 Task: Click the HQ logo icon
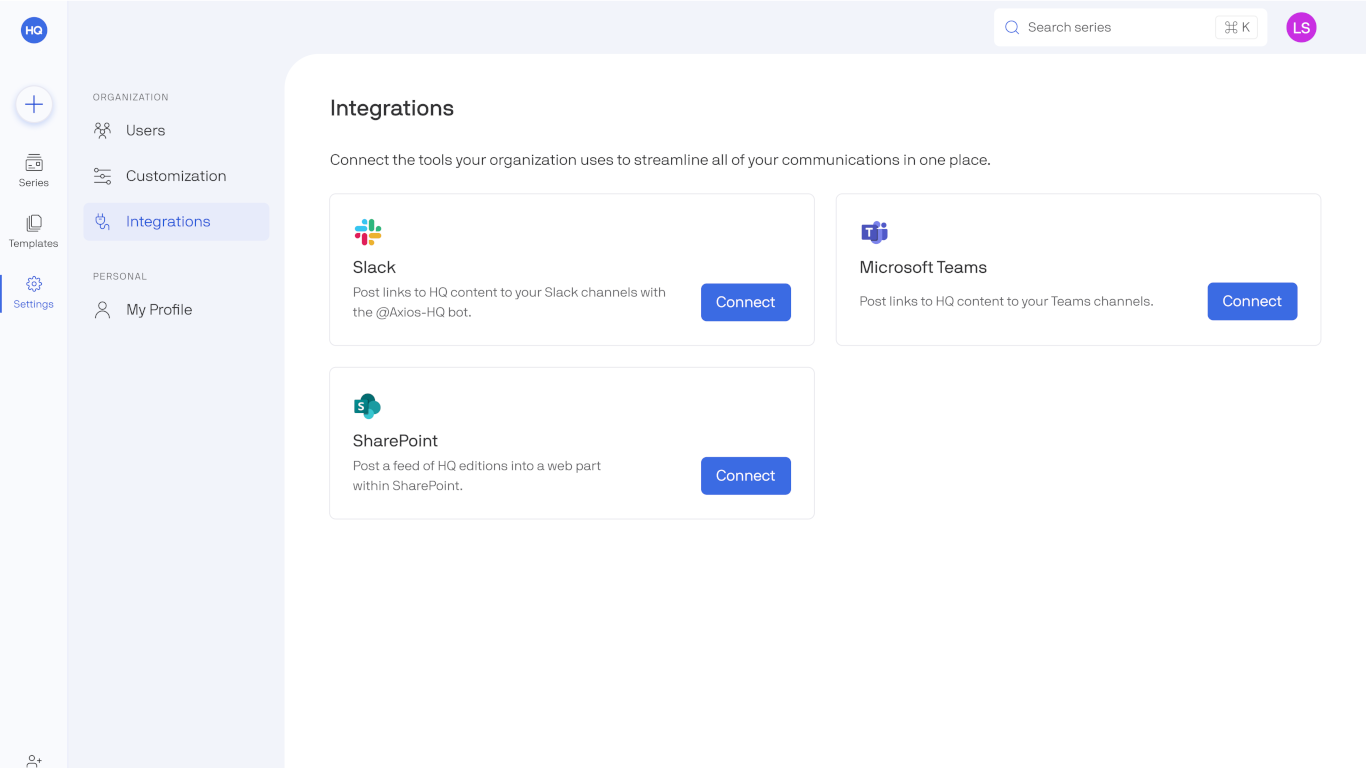(x=34, y=30)
